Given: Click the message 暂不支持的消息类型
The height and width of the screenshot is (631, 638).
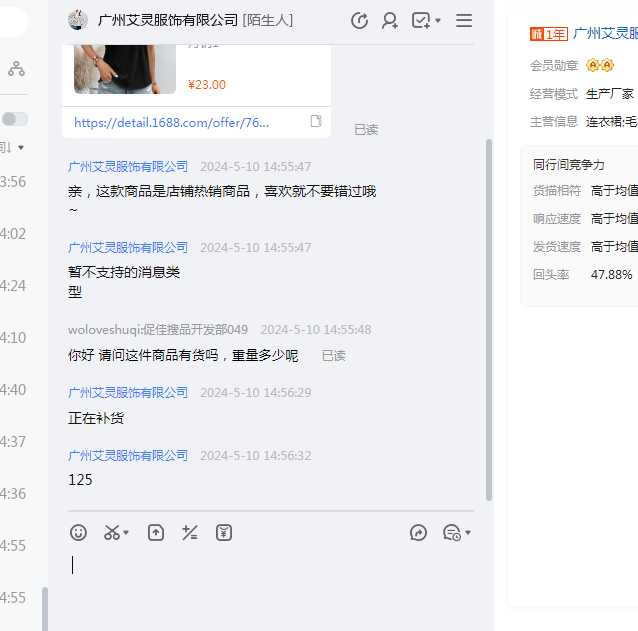Looking at the screenshot, I should coord(124,282).
